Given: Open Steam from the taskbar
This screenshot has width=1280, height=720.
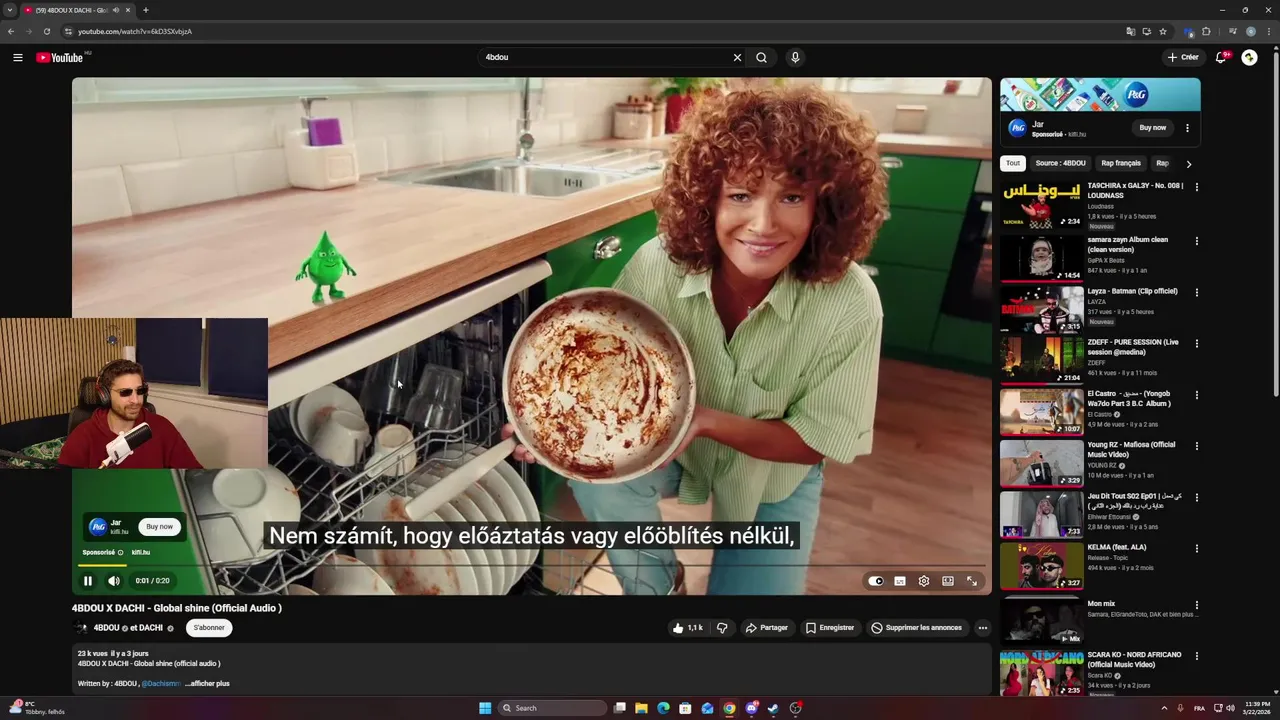Looking at the screenshot, I should click(774, 708).
